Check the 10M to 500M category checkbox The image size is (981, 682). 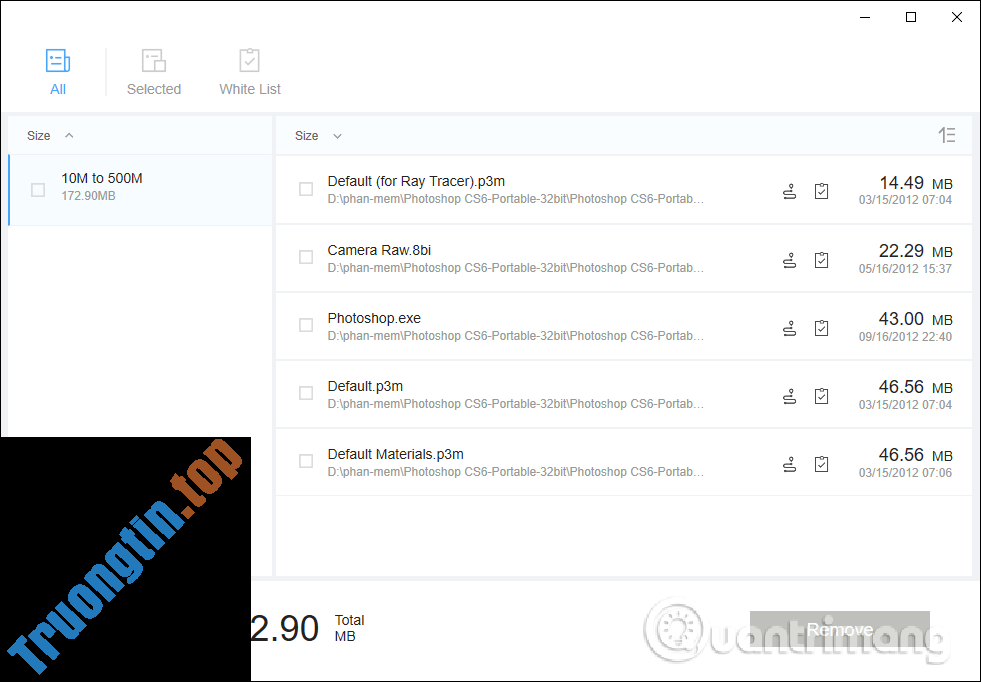point(38,190)
